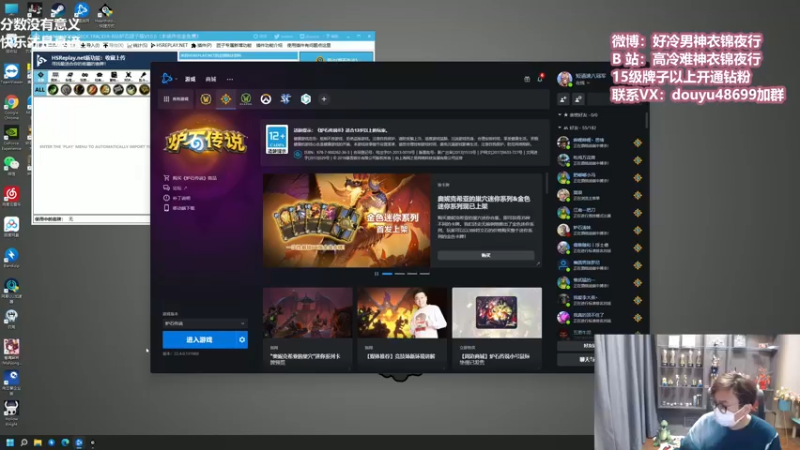Select the World of Warcraft game icon

click(x=206, y=99)
